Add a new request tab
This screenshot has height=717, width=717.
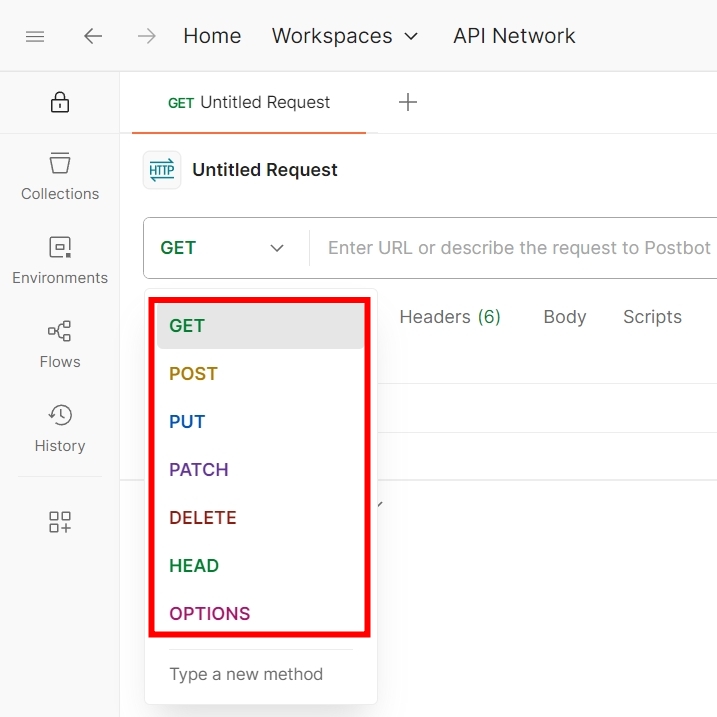(408, 102)
